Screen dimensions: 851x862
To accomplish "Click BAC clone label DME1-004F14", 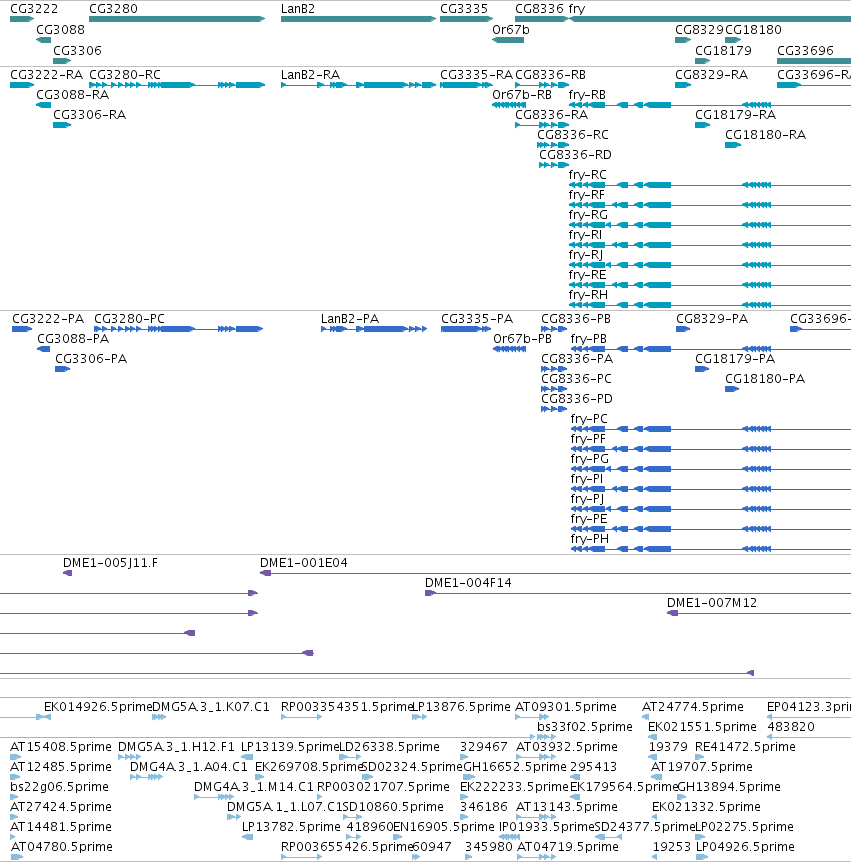I will pos(468,583).
